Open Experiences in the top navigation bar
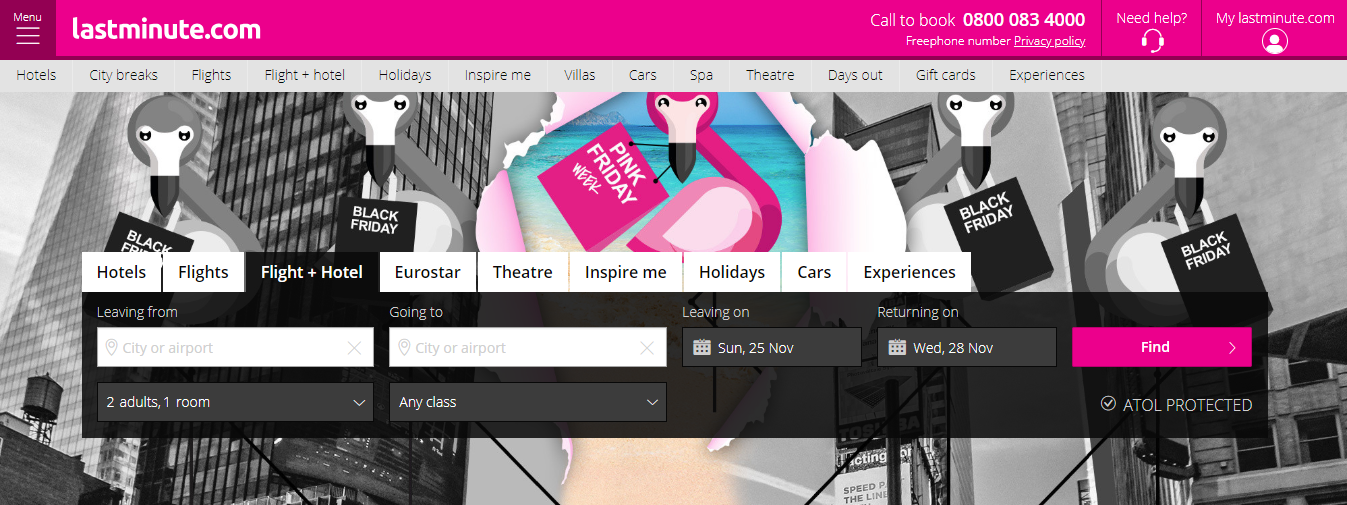 [x=1047, y=75]
